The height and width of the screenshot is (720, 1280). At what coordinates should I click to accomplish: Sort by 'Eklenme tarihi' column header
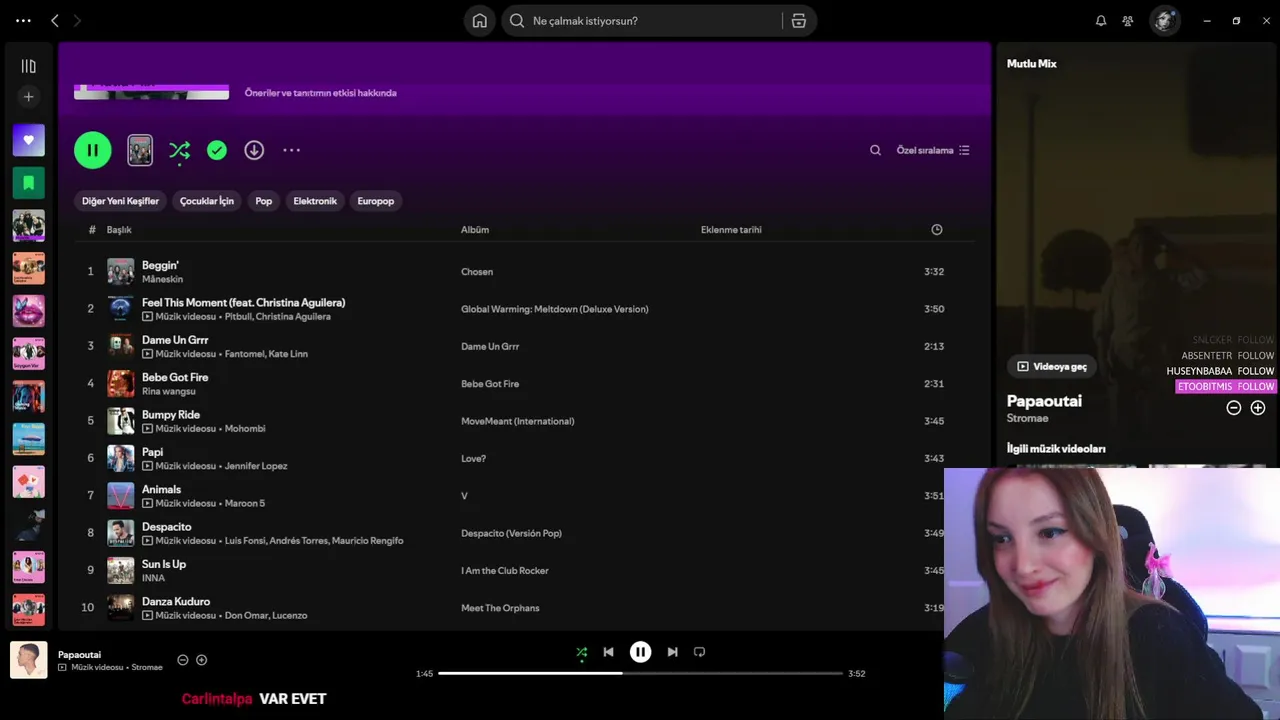(731, 230)
